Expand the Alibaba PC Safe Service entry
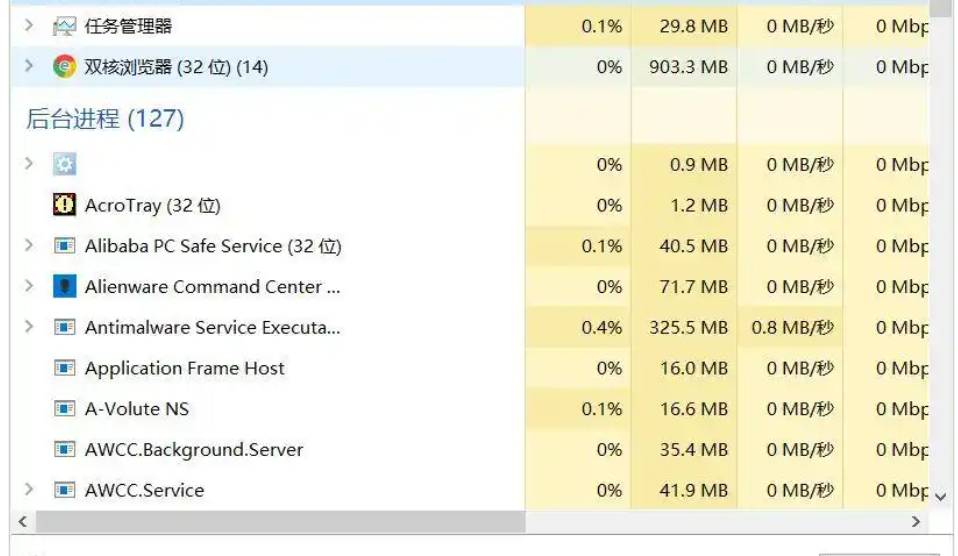Viewport: 958px width, 556px height. click(29, 246)
